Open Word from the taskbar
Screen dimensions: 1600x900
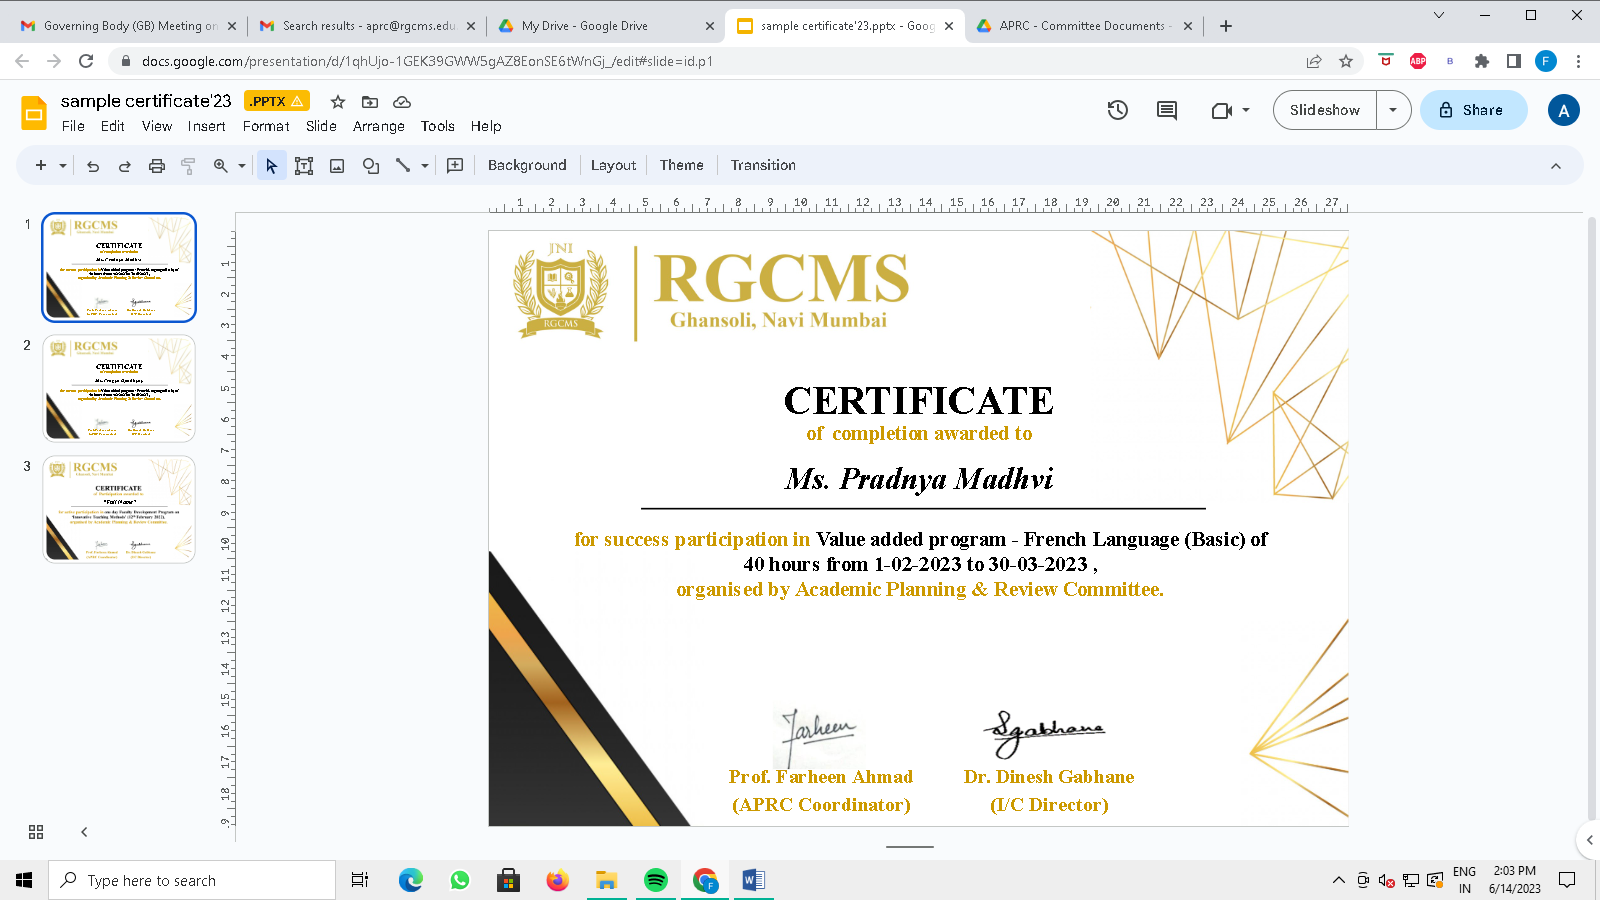(754, 880)
